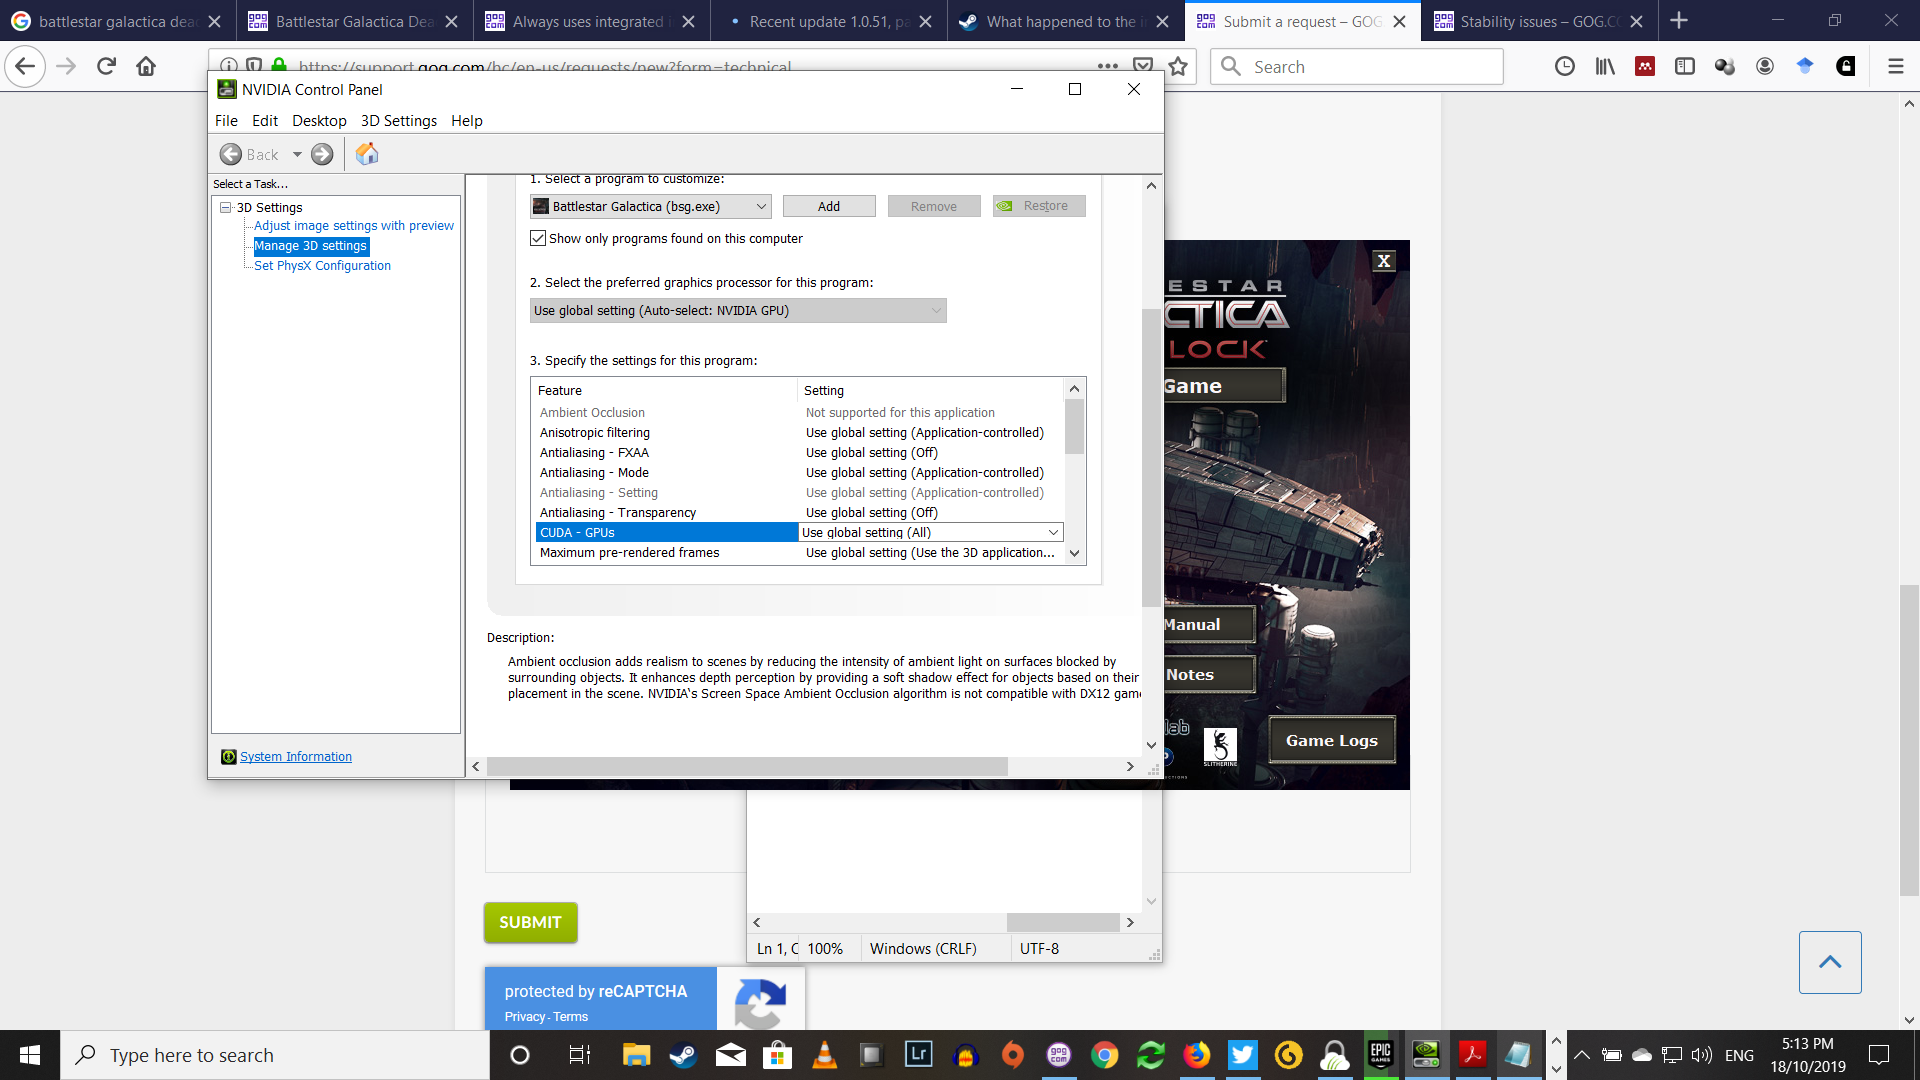Click the Remove program button
This screenshot has width=1920, height=1080.
click(934, 206)
